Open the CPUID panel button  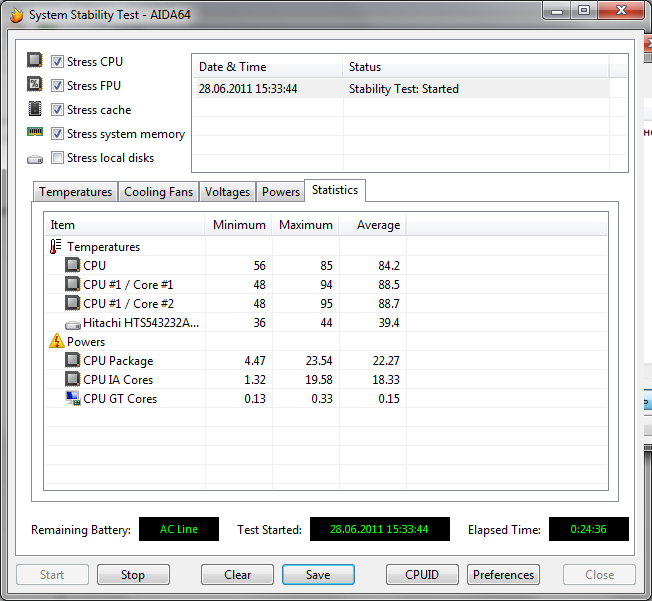point(422,574)
